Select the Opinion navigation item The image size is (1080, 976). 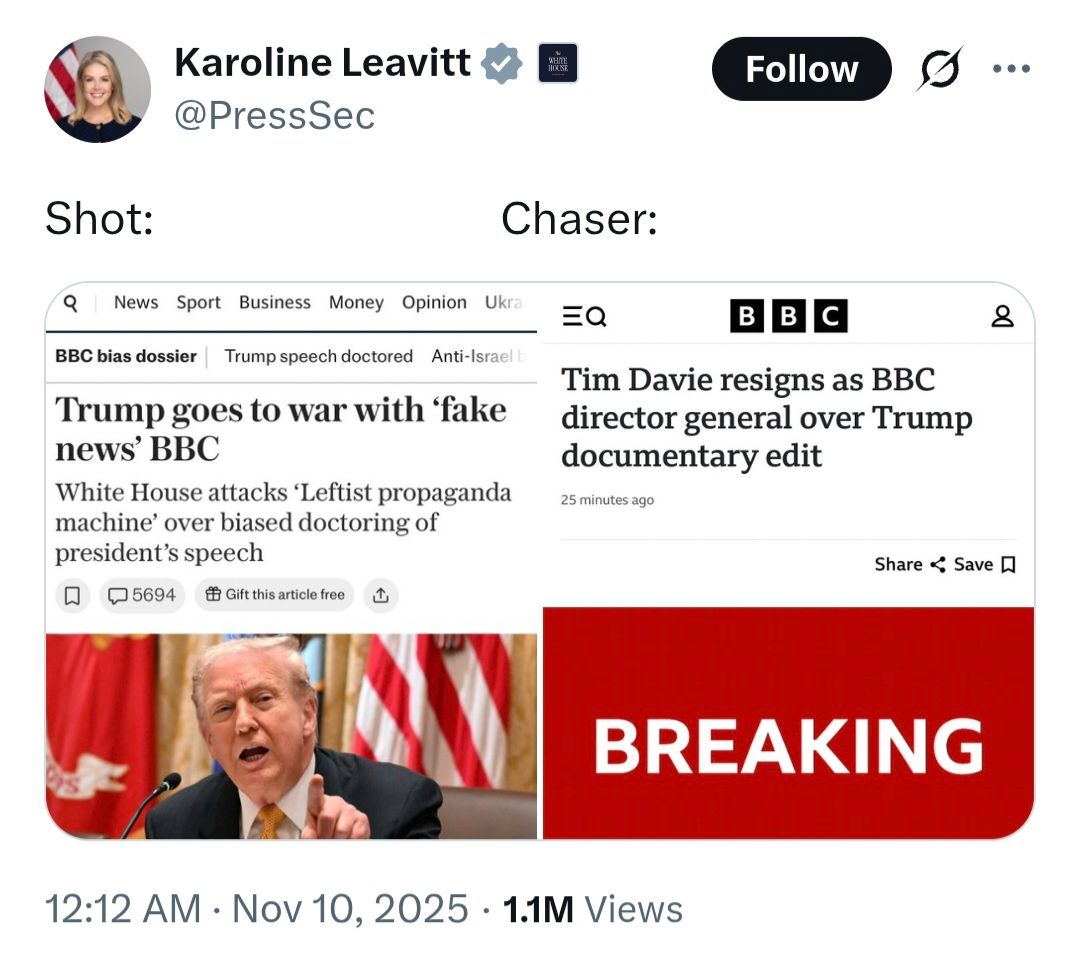434,302
